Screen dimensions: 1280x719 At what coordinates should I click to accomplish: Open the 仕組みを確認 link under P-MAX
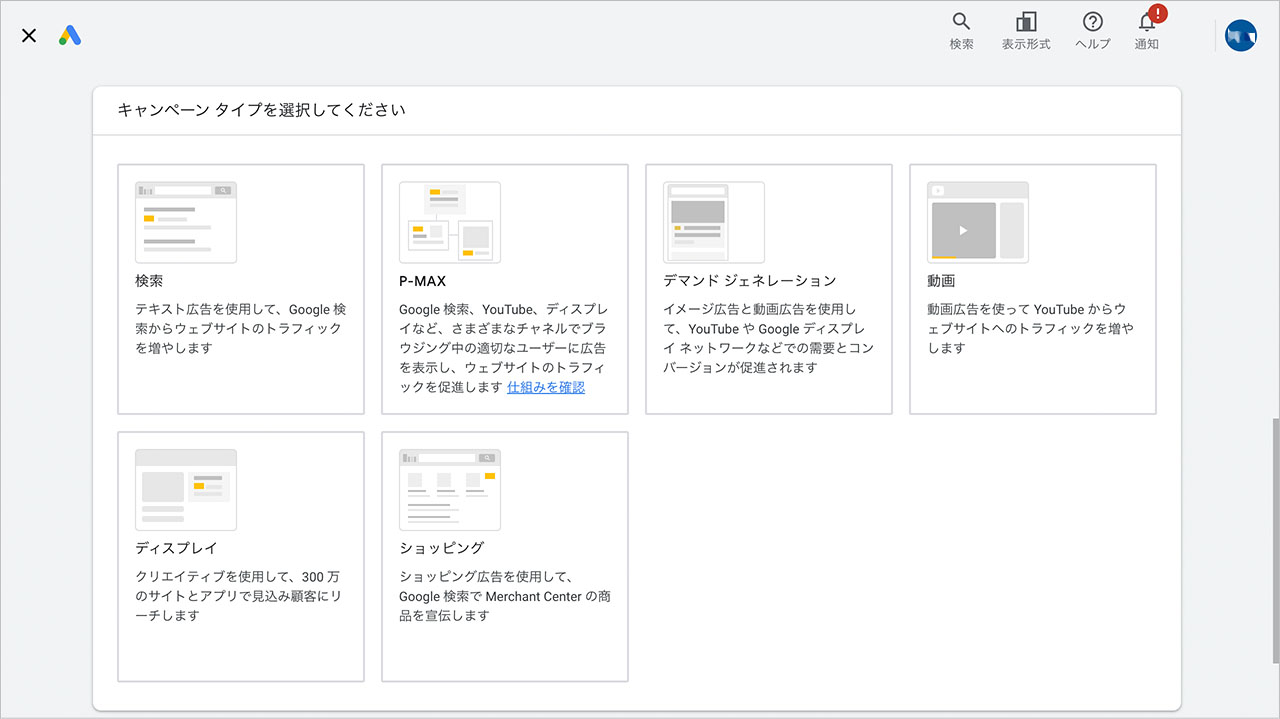click(545, 386)
